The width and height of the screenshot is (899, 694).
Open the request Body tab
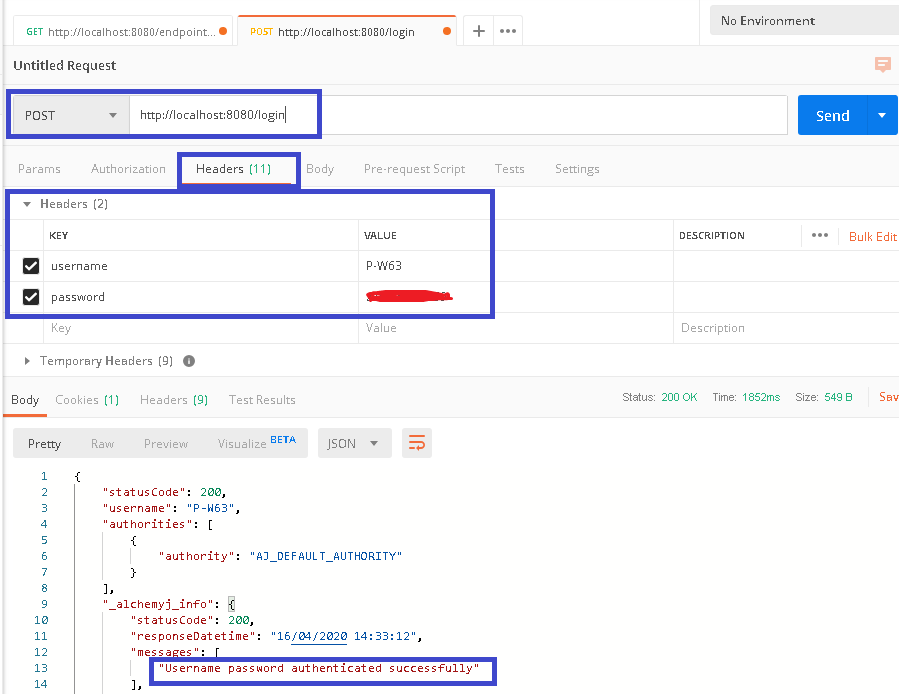tap(320, 169)
